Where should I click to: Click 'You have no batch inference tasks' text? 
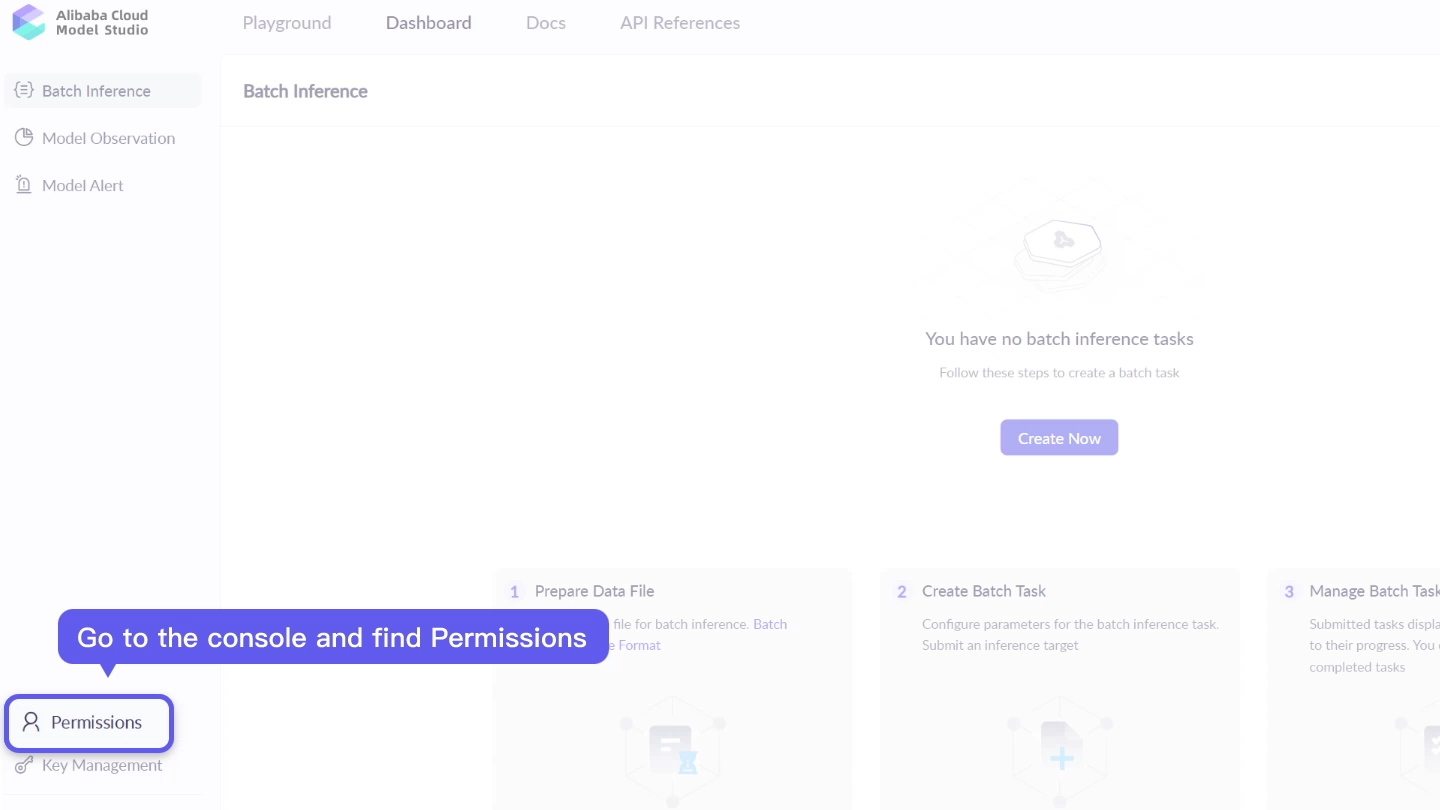(1059, 339)
